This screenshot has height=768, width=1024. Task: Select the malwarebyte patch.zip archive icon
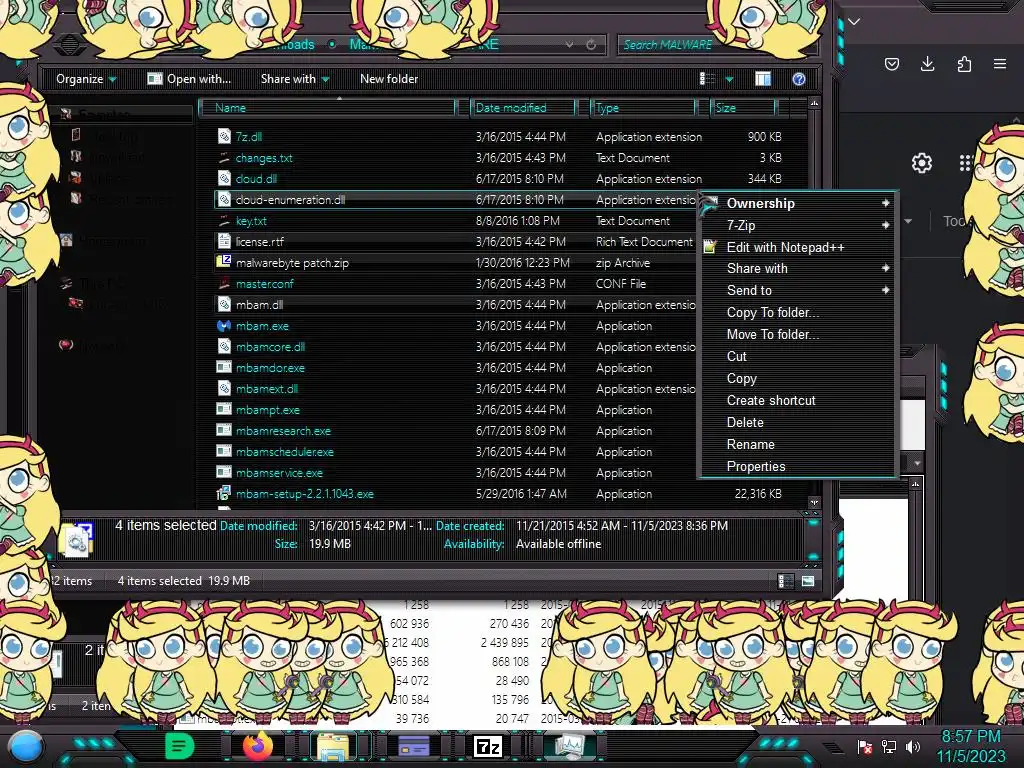pos(224,263)
